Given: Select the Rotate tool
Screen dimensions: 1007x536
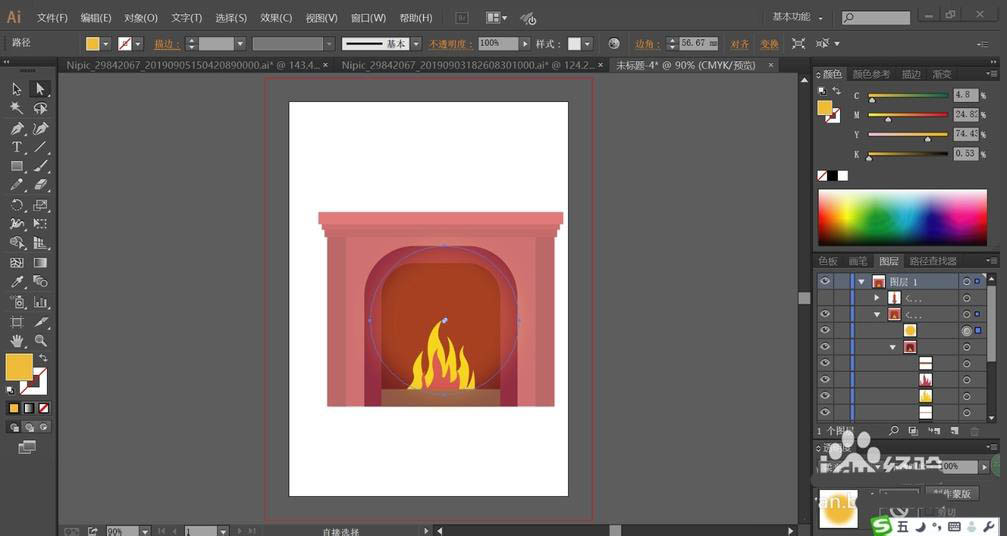Looking at the screenshot, I should coord(17,205).
